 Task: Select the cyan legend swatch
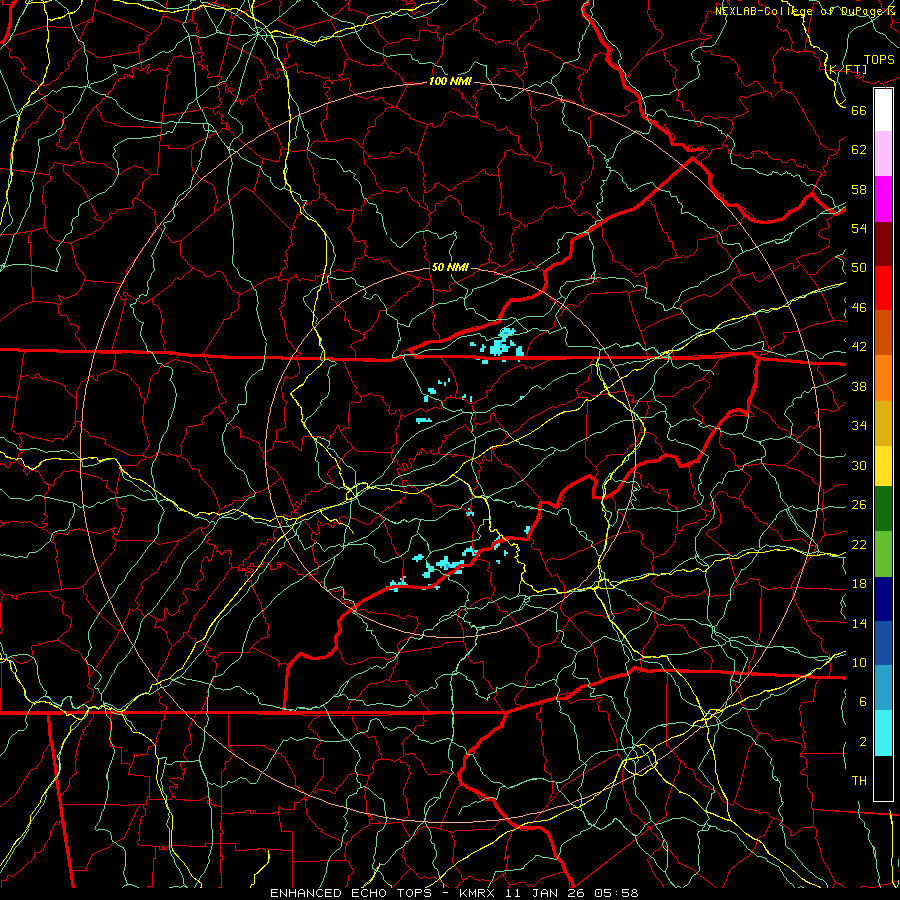(883, 733)
